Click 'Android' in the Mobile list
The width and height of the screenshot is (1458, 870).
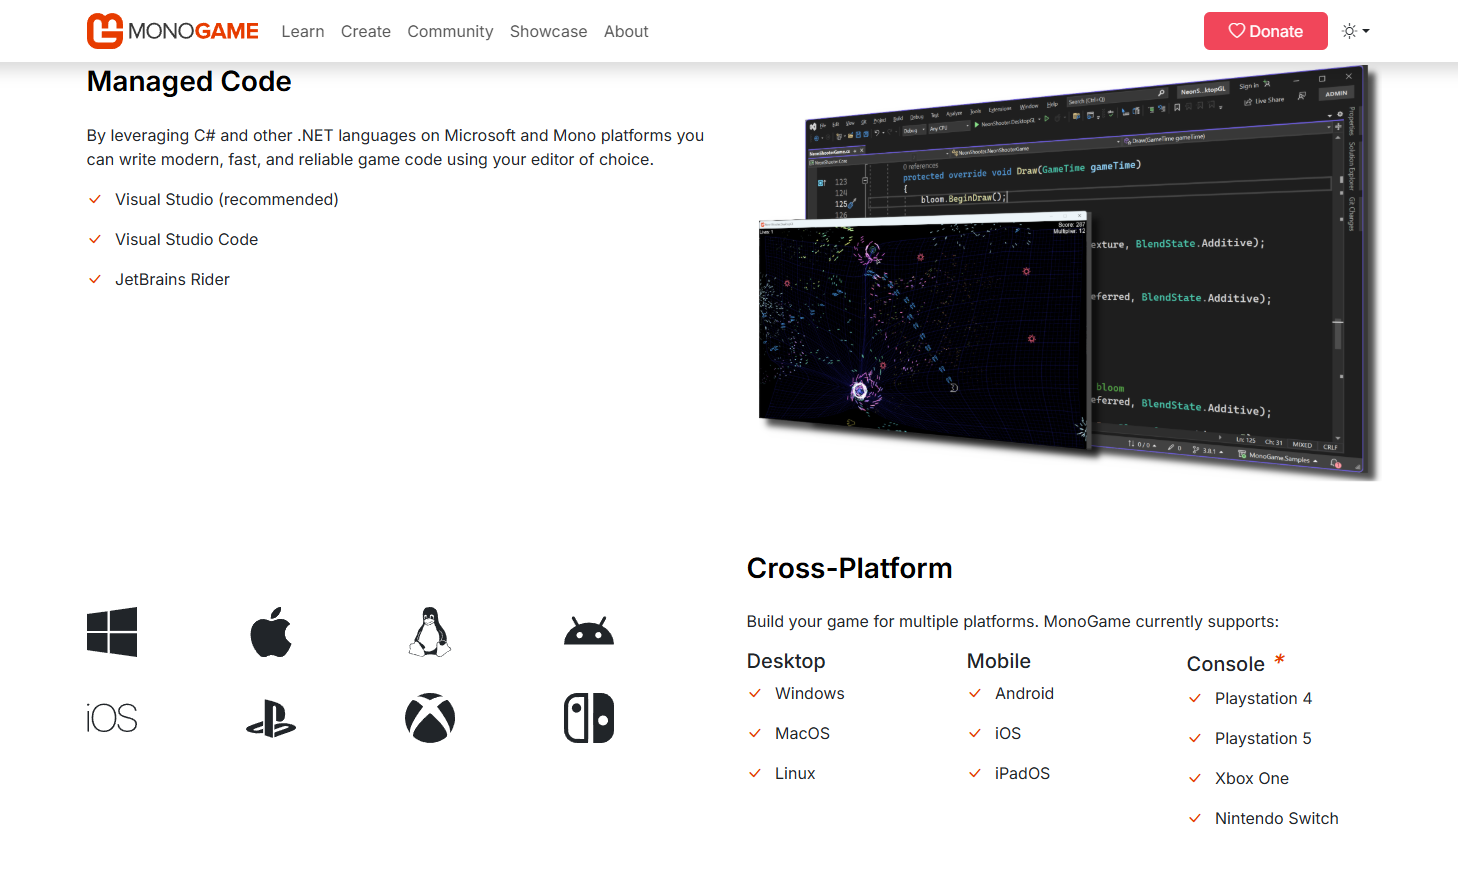click(1025, 694)
